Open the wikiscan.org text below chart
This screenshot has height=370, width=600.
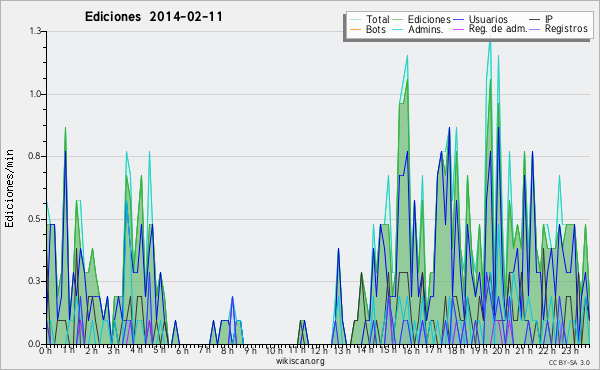[300, 361]
